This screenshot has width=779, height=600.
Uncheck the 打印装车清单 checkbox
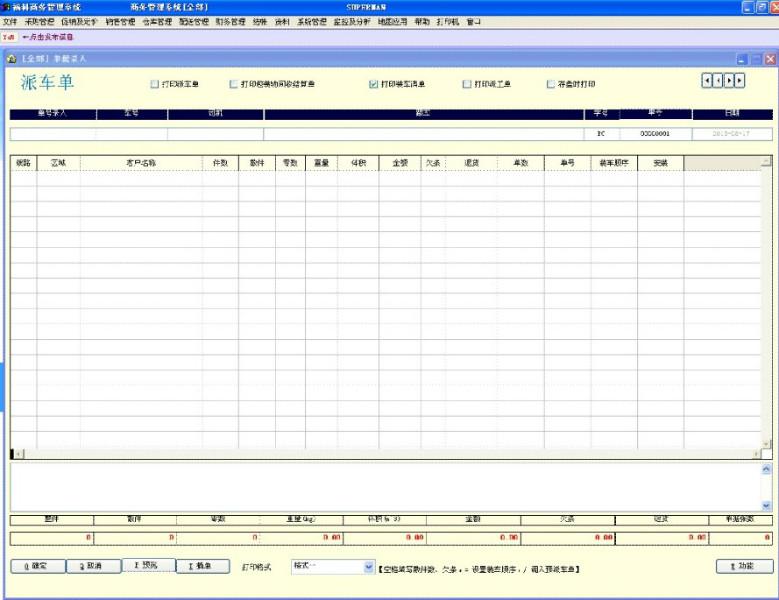tap(373, 84)
